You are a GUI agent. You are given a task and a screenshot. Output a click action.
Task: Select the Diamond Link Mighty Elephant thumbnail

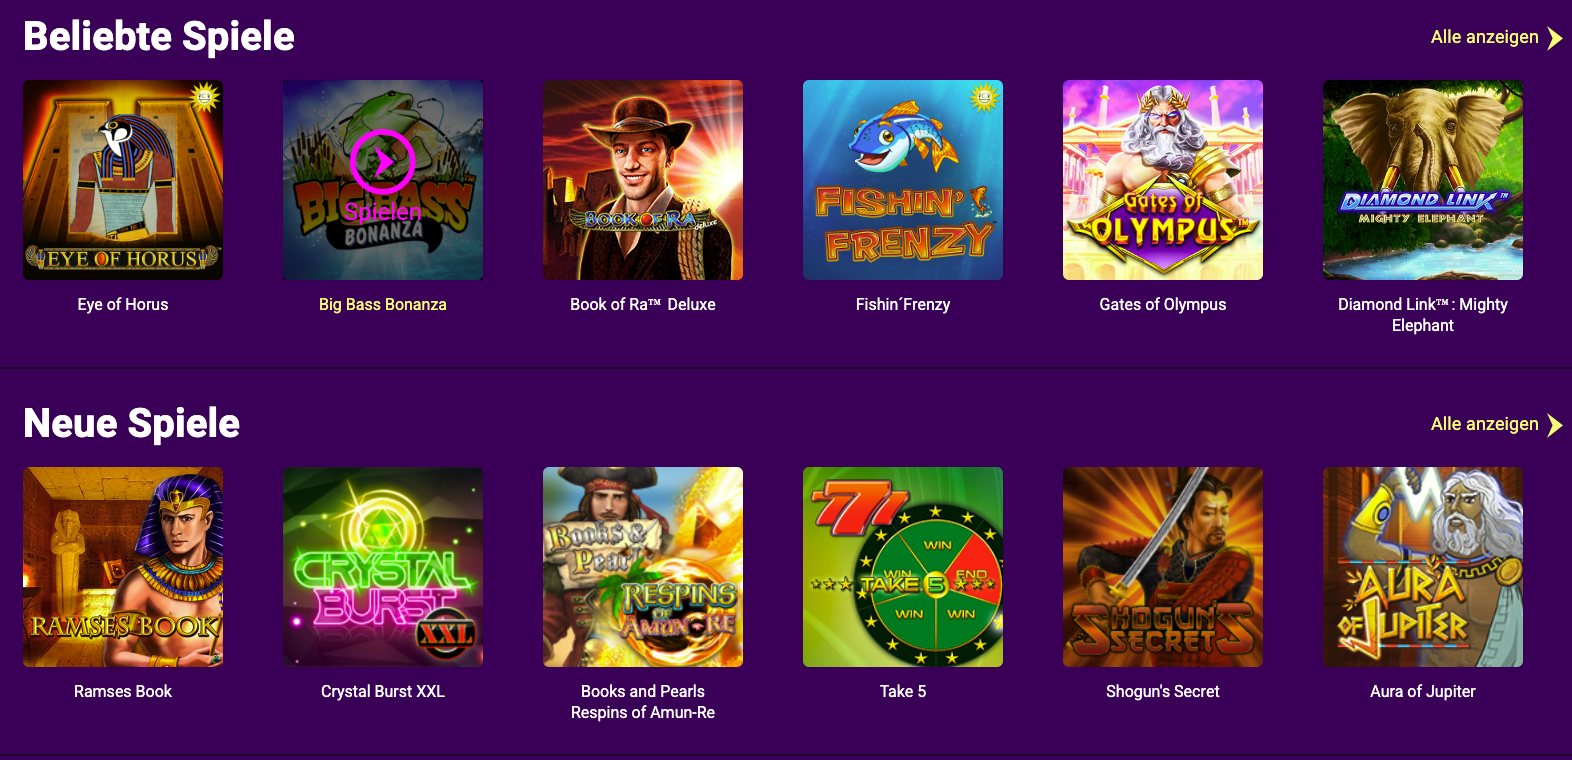point(1423,180)
